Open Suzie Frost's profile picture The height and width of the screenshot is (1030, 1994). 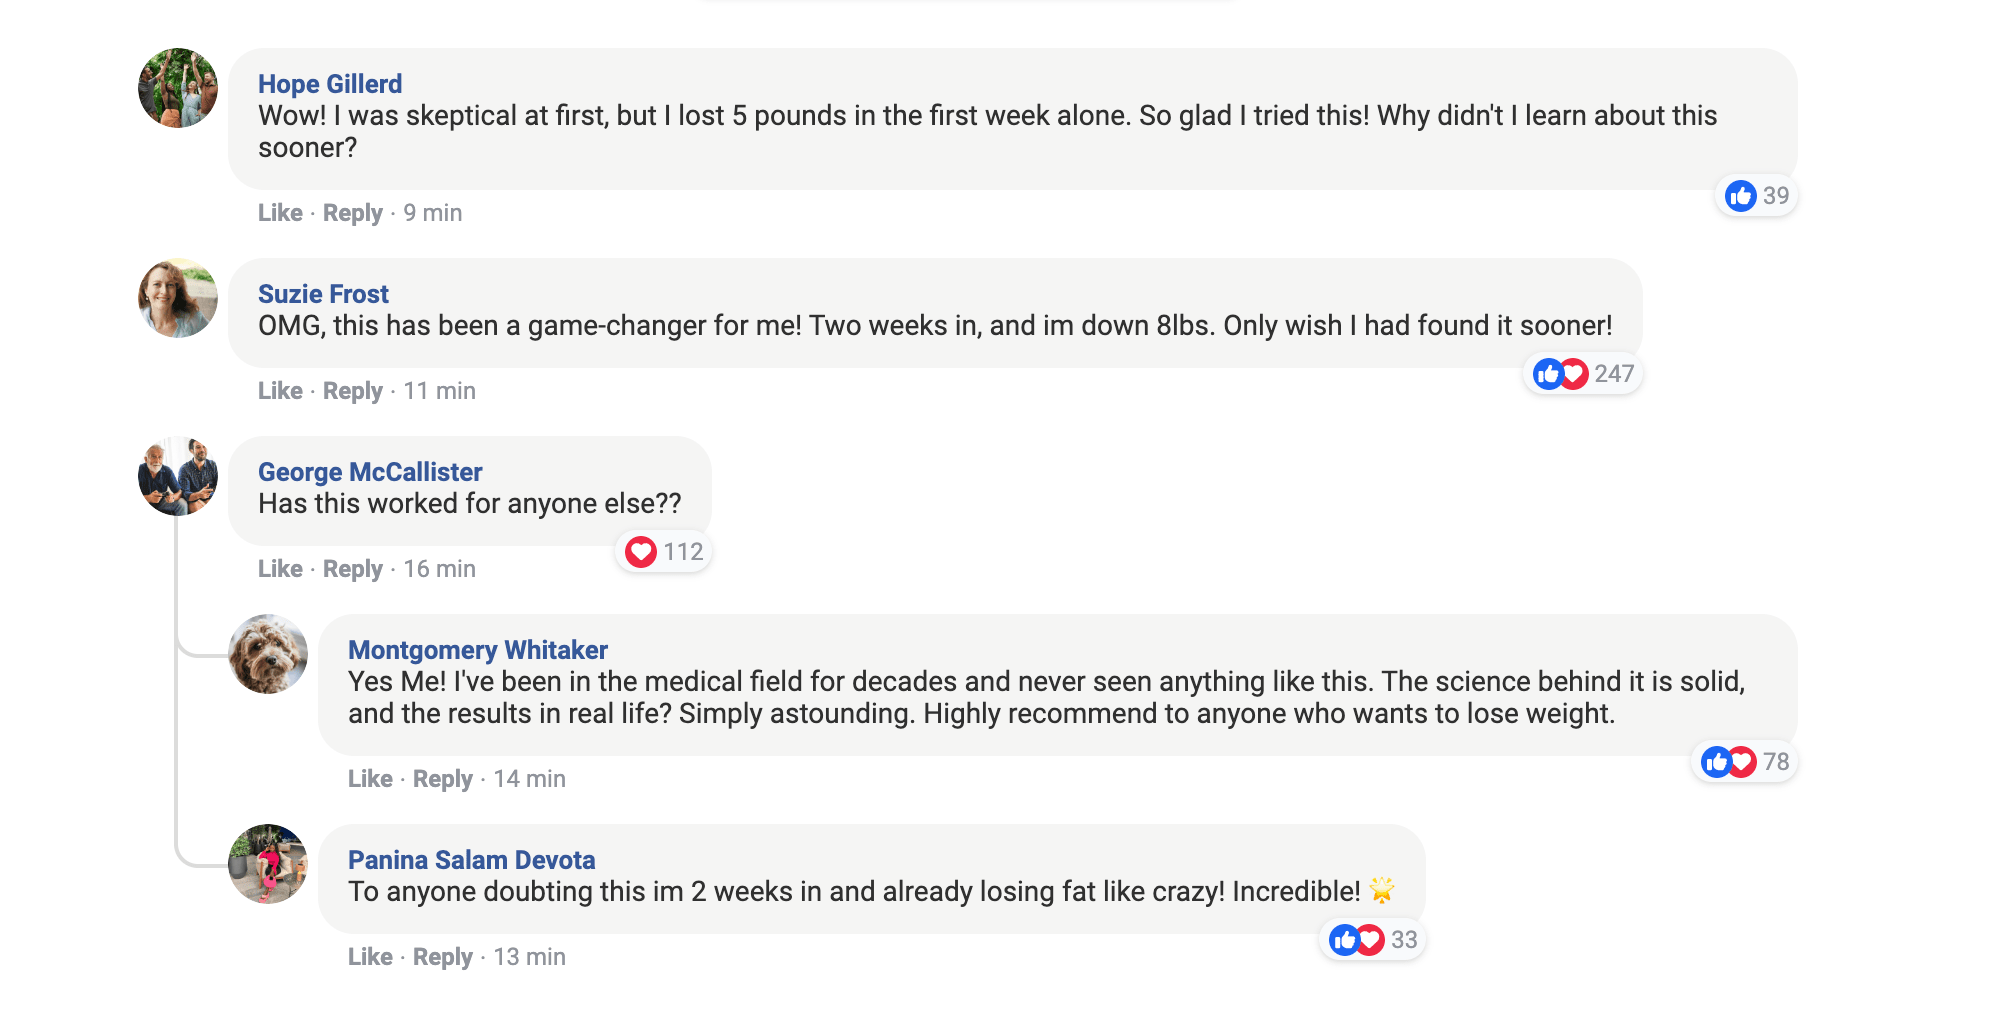[178, 298]
